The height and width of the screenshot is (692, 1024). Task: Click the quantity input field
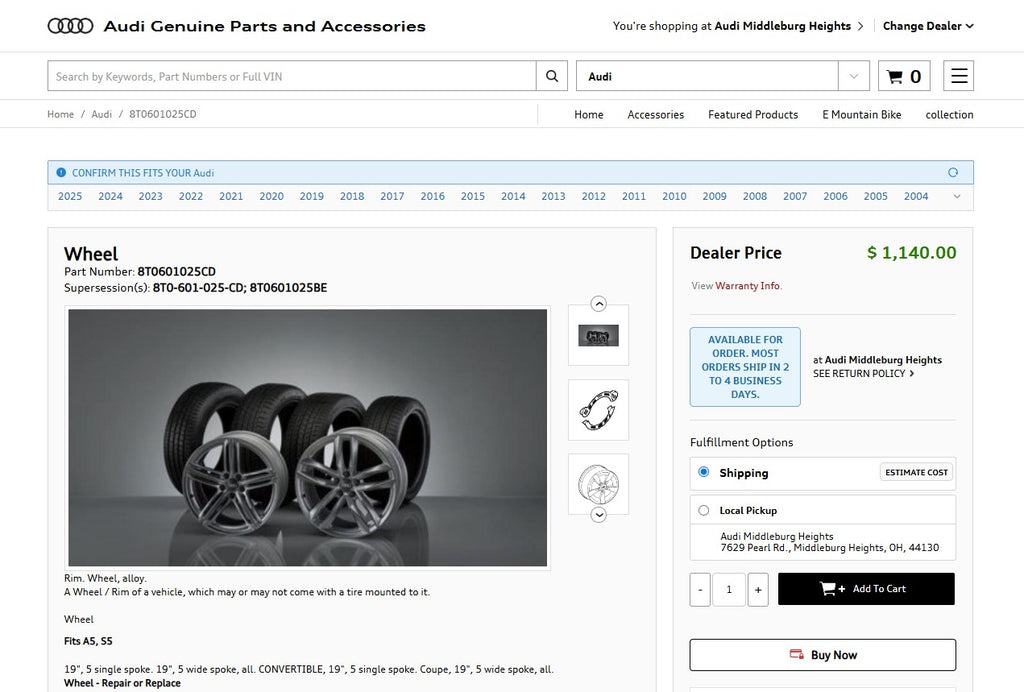pos(729,590)
